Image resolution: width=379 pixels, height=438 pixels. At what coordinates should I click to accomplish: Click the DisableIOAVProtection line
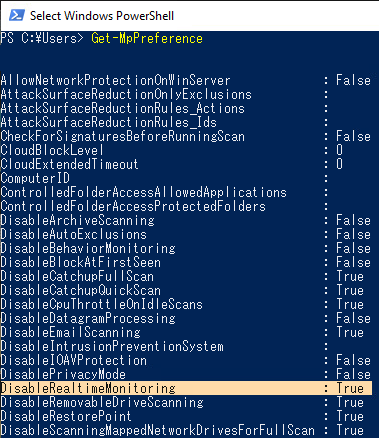click(185, 360)
